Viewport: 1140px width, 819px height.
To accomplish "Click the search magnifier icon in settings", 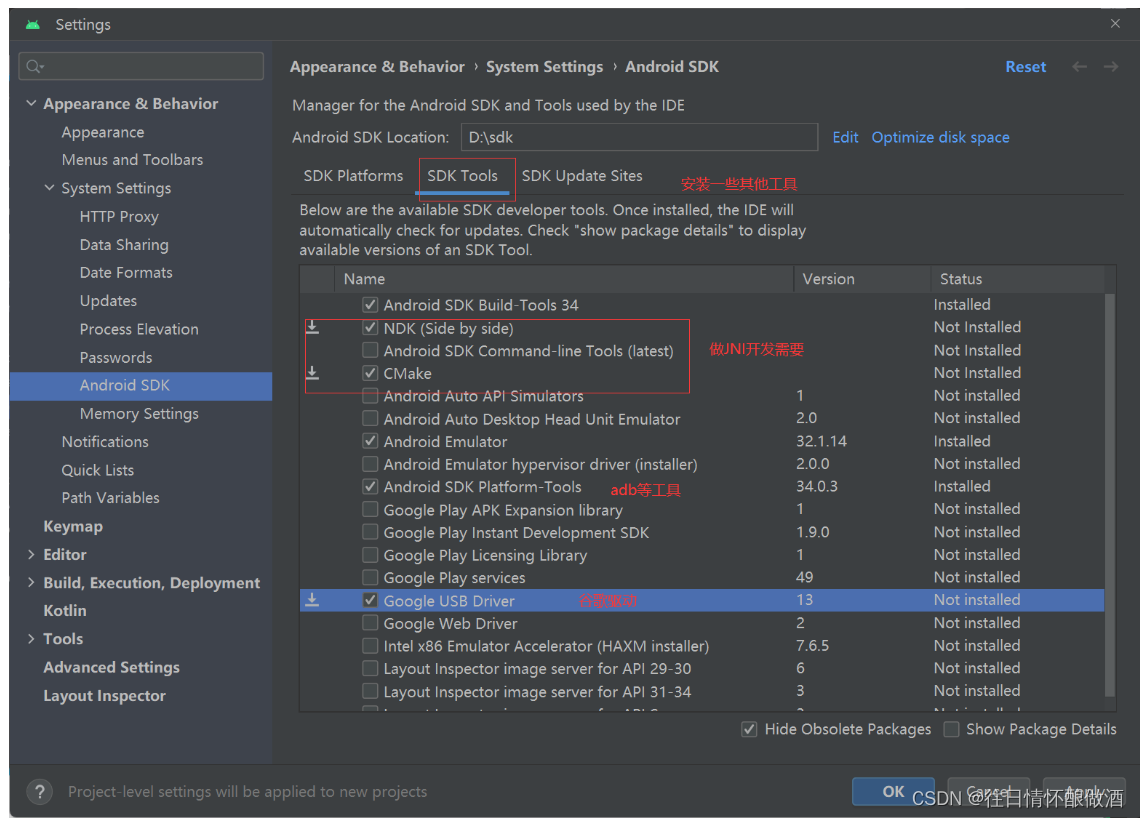I will (34, 67).
